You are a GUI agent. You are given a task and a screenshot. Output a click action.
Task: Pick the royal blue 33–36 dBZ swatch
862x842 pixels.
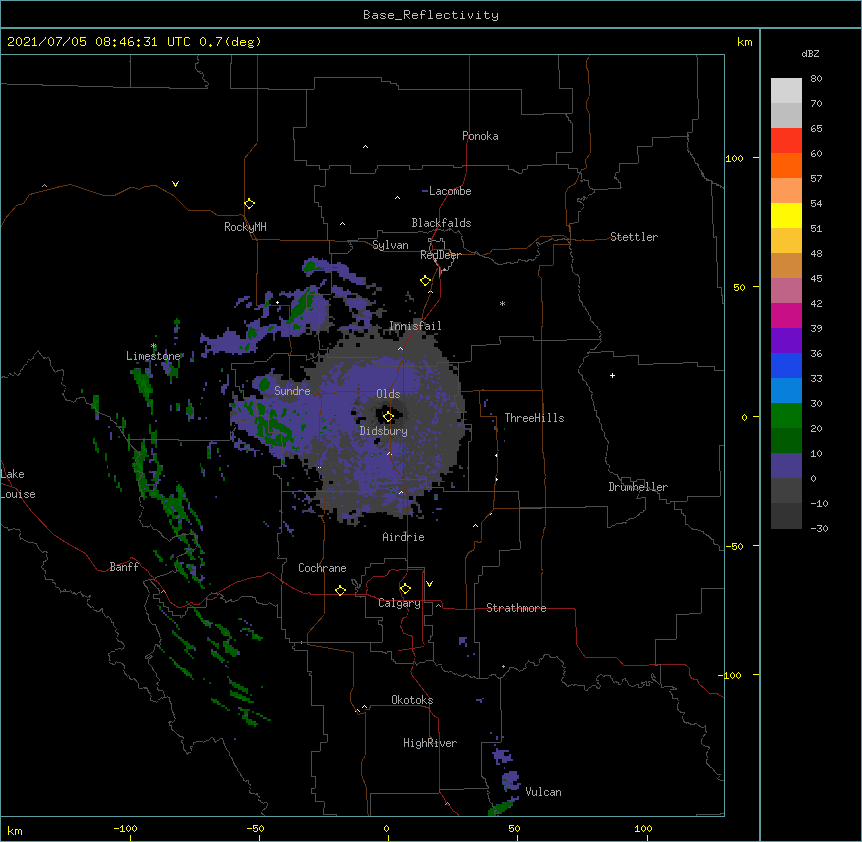click(x=786, y=365)
